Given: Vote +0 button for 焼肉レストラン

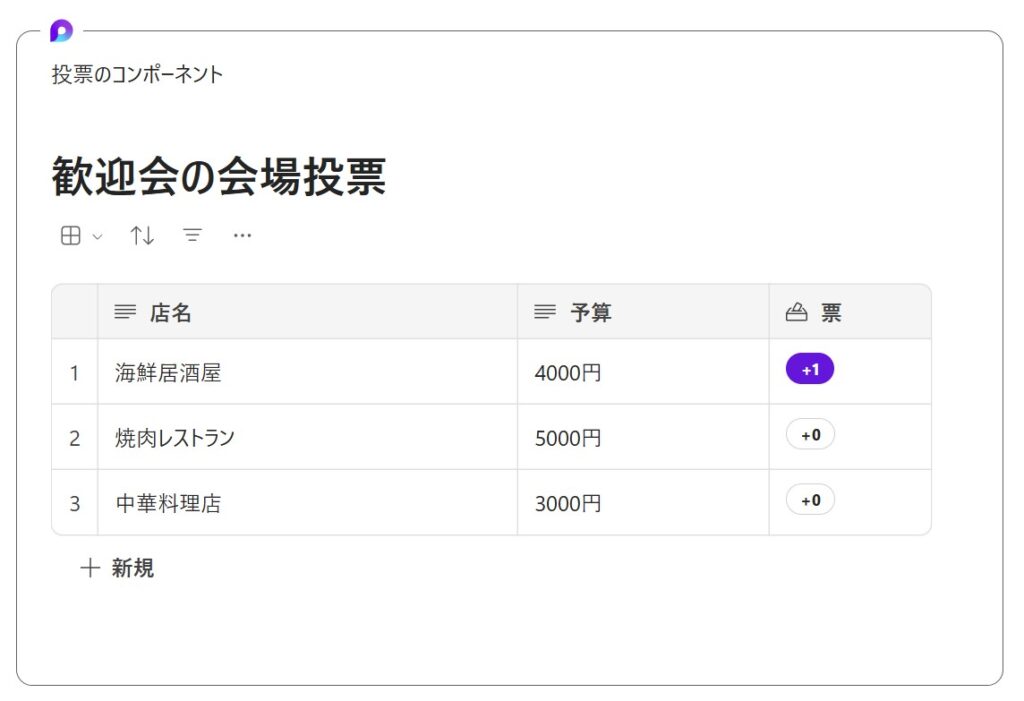Looking at the screenshot, I should click(x=810, y=435).
